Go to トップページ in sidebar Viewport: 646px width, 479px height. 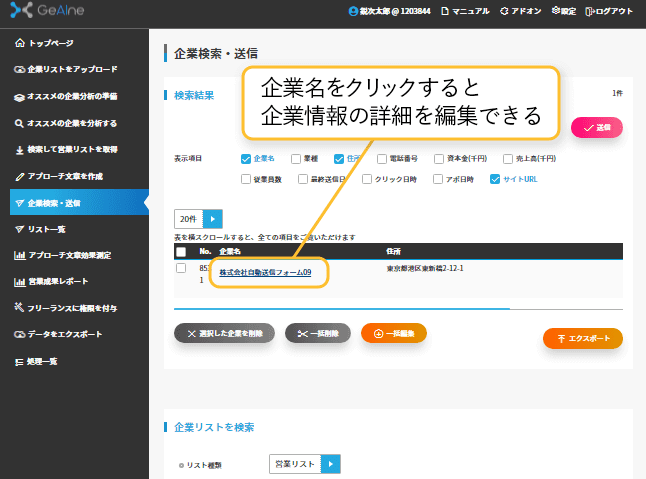(51, 43)
